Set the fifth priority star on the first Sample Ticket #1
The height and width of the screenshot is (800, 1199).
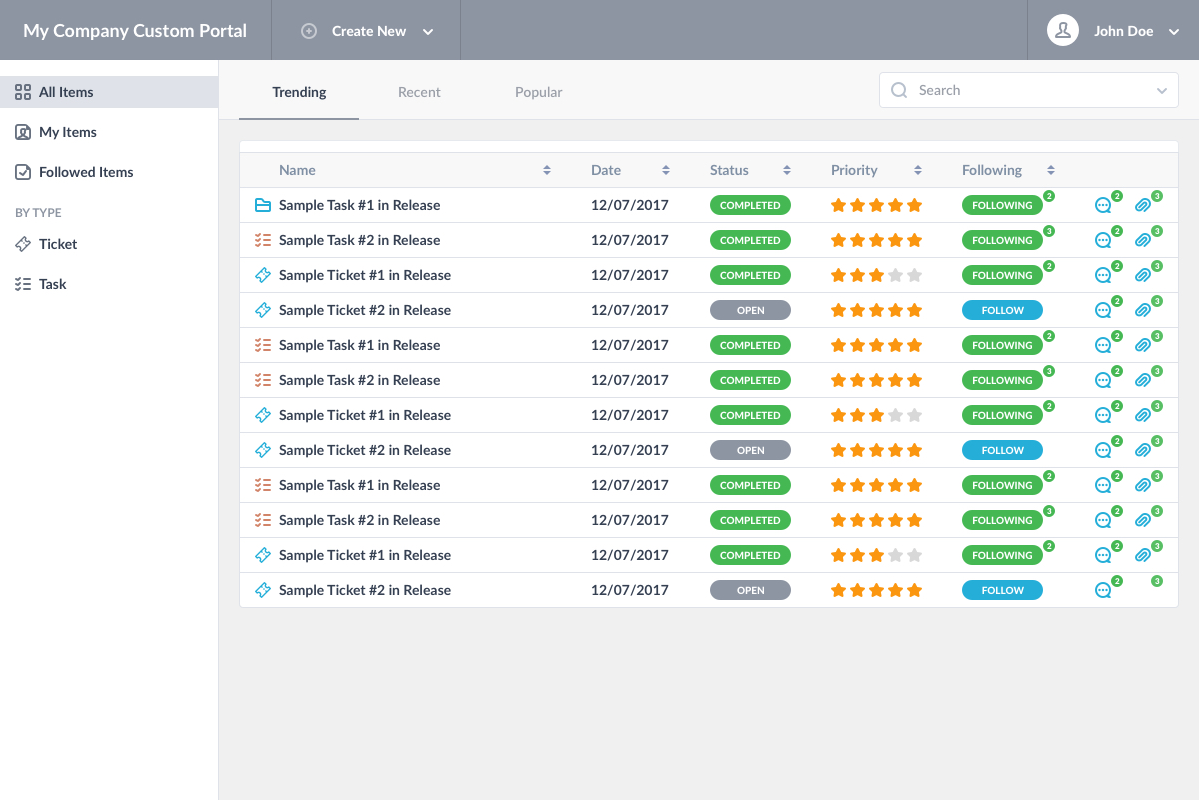(914, 275)
